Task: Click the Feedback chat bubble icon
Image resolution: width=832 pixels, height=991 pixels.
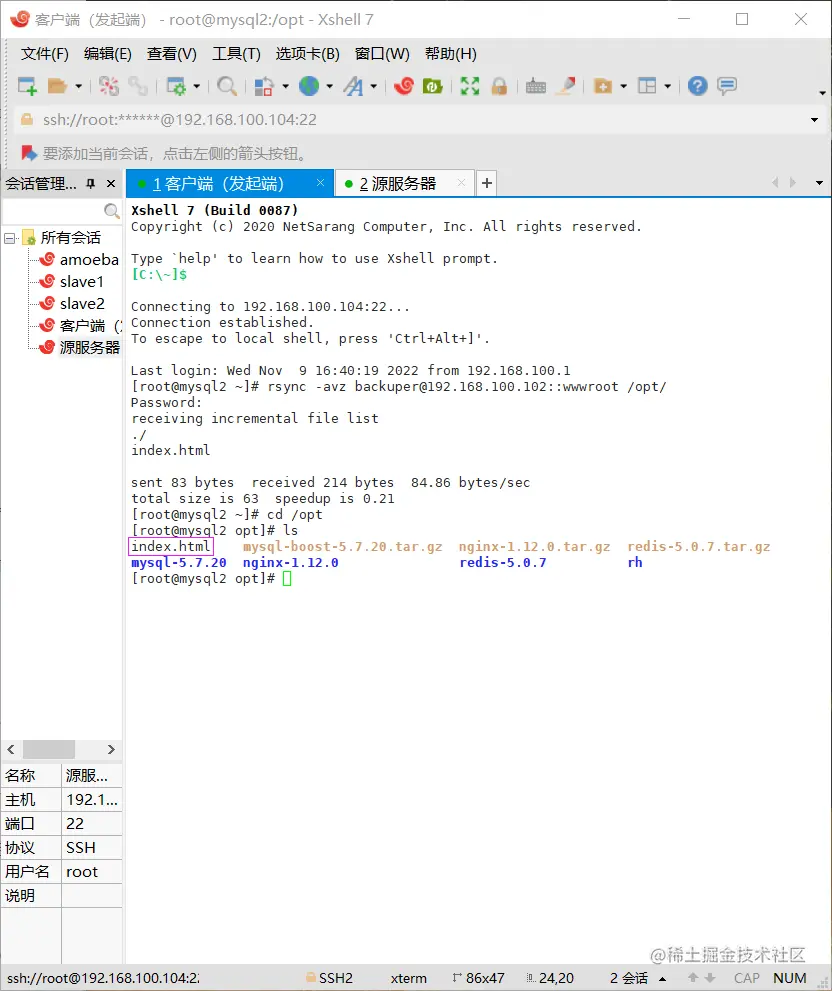Action: (x=727, y=86)
